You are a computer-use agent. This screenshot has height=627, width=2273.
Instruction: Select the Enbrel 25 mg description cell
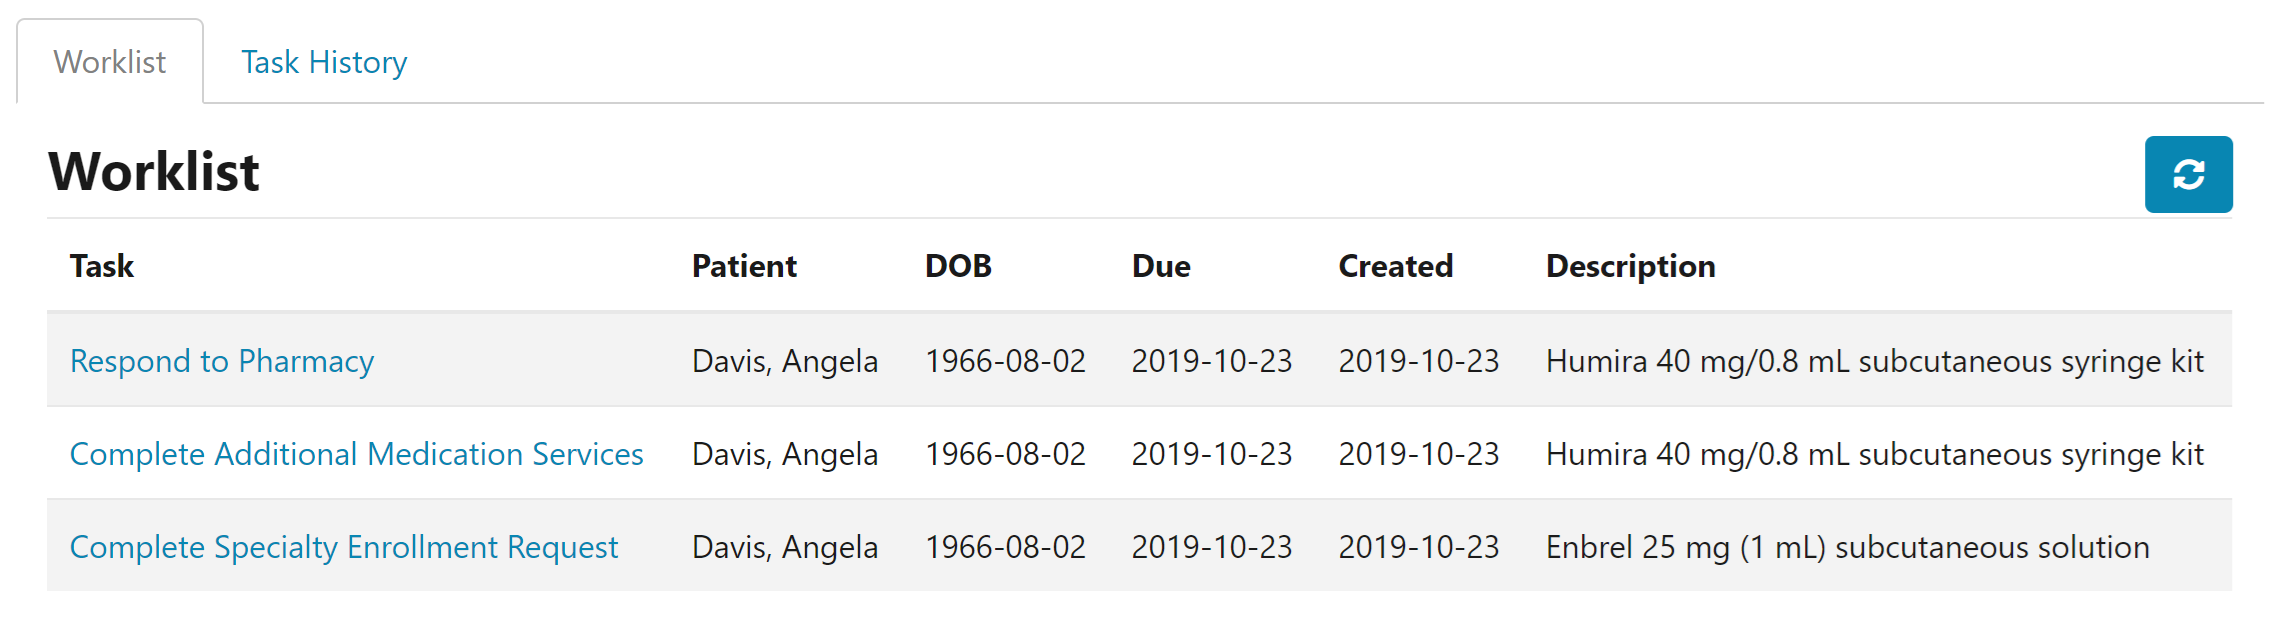tap(1847, 547)
